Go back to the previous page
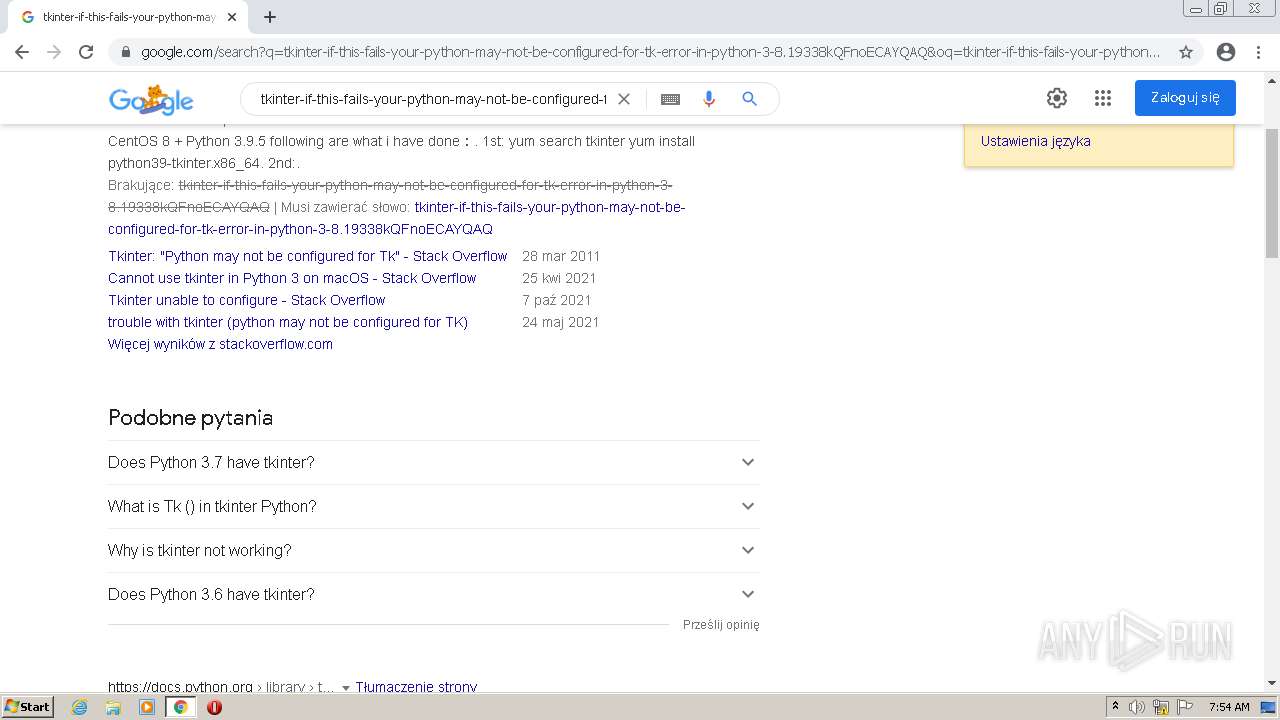The width and height of the screenshot is (1280, 720). 22,52
